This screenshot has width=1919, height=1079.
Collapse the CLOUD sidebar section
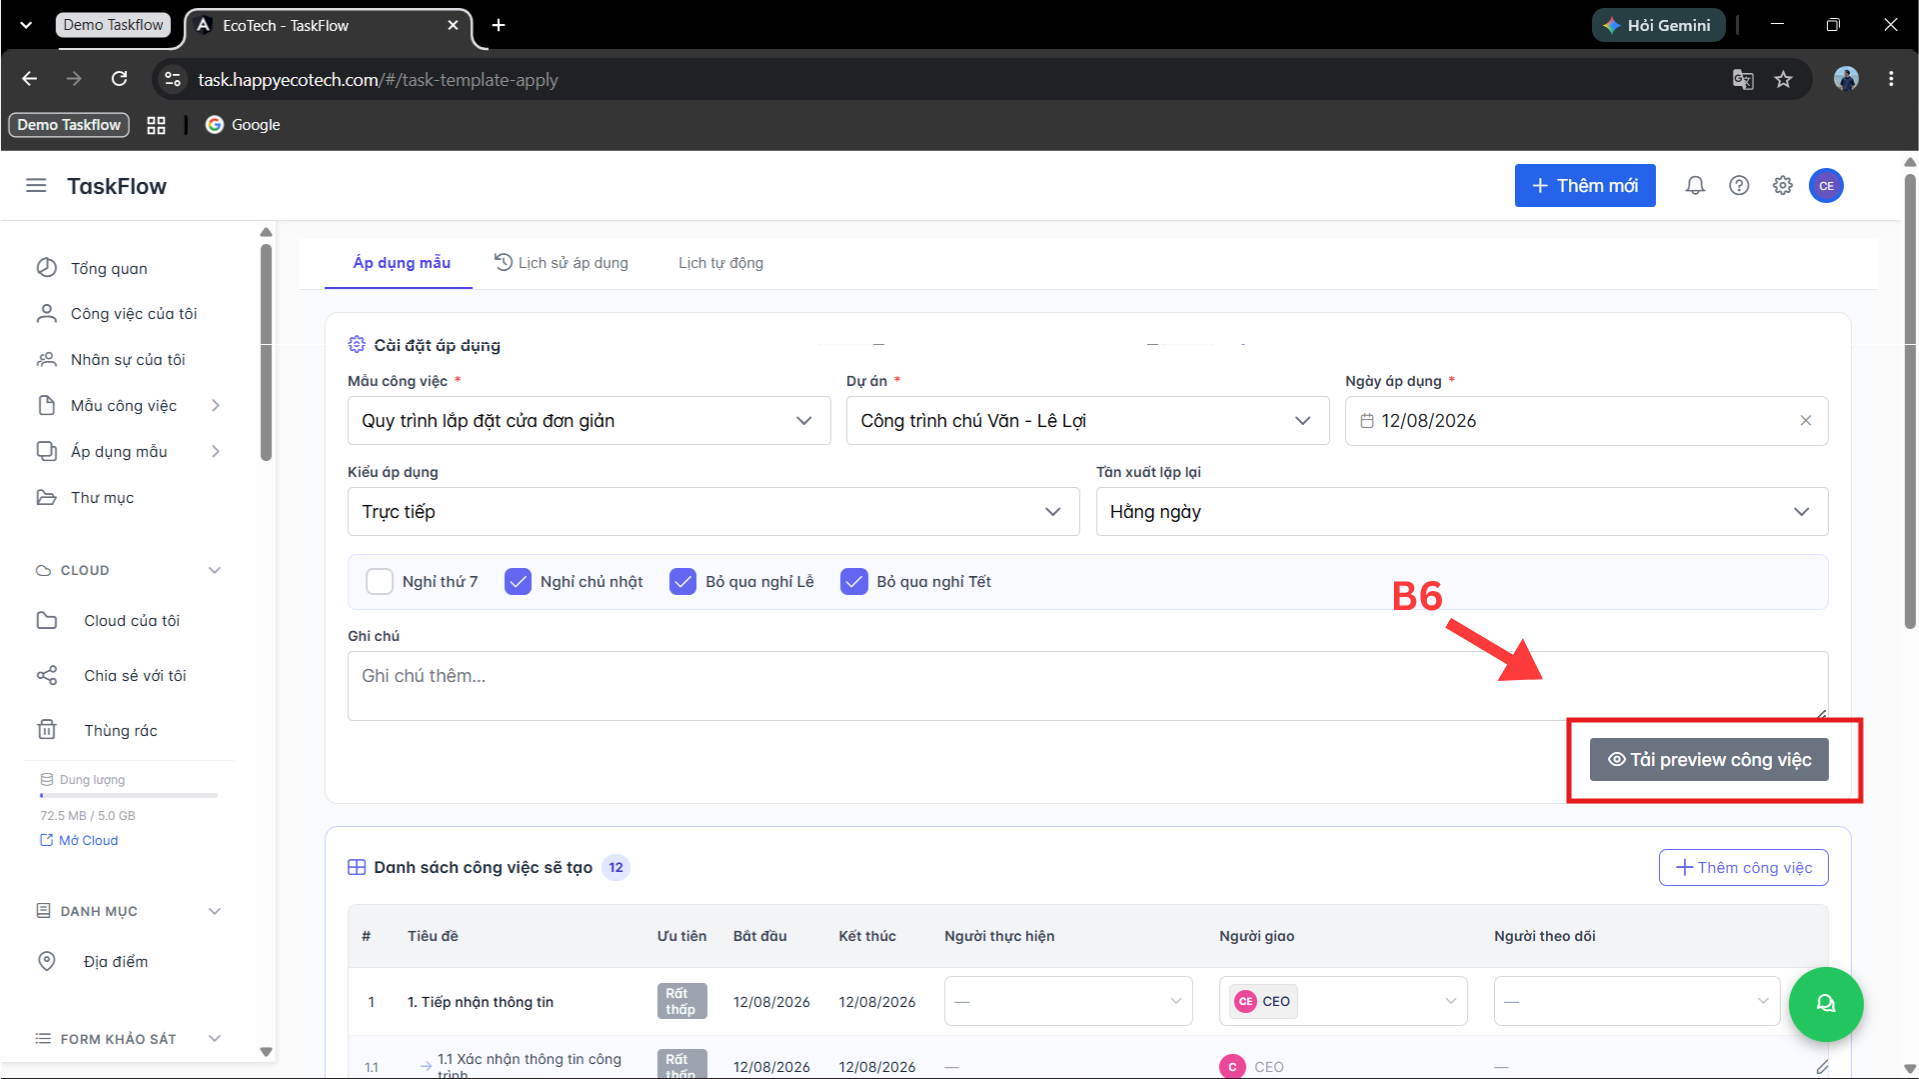tap(214, 570)
